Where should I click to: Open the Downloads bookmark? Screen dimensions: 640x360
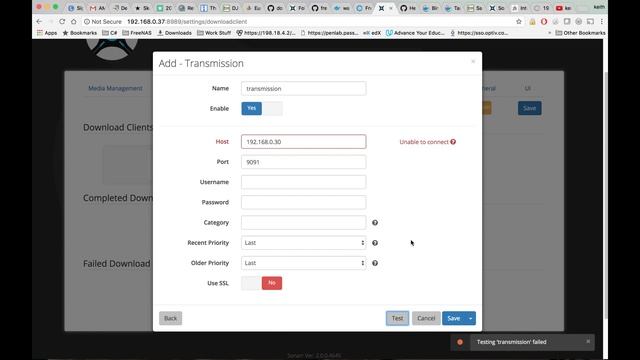[175, 33]
